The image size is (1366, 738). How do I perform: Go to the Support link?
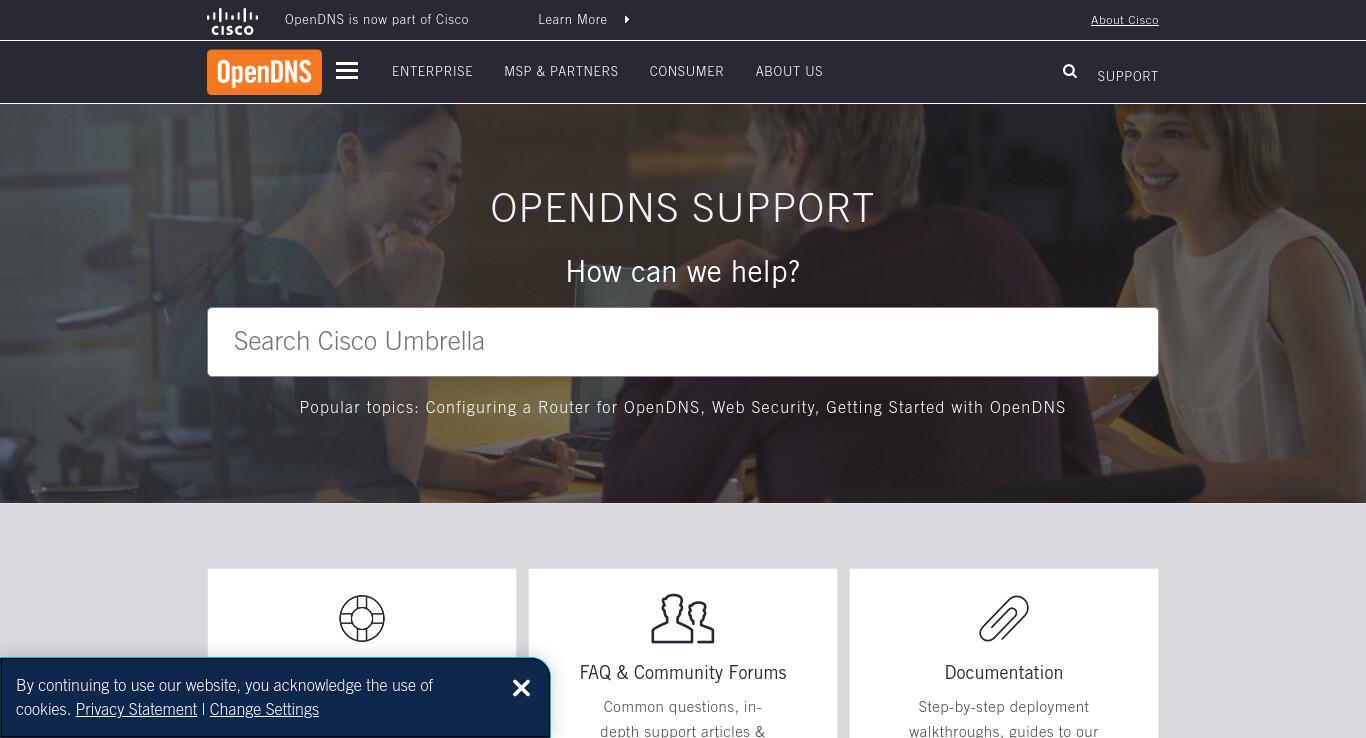(x=1127, y=76)
